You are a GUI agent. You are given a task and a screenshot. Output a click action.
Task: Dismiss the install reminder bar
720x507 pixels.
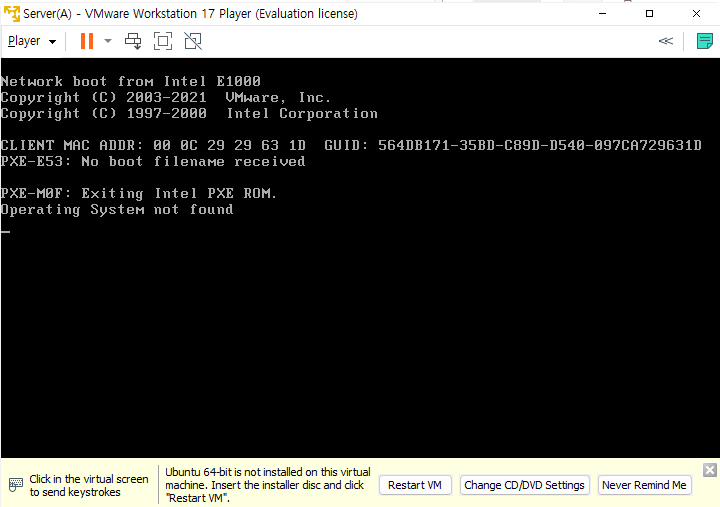point(709,470)
